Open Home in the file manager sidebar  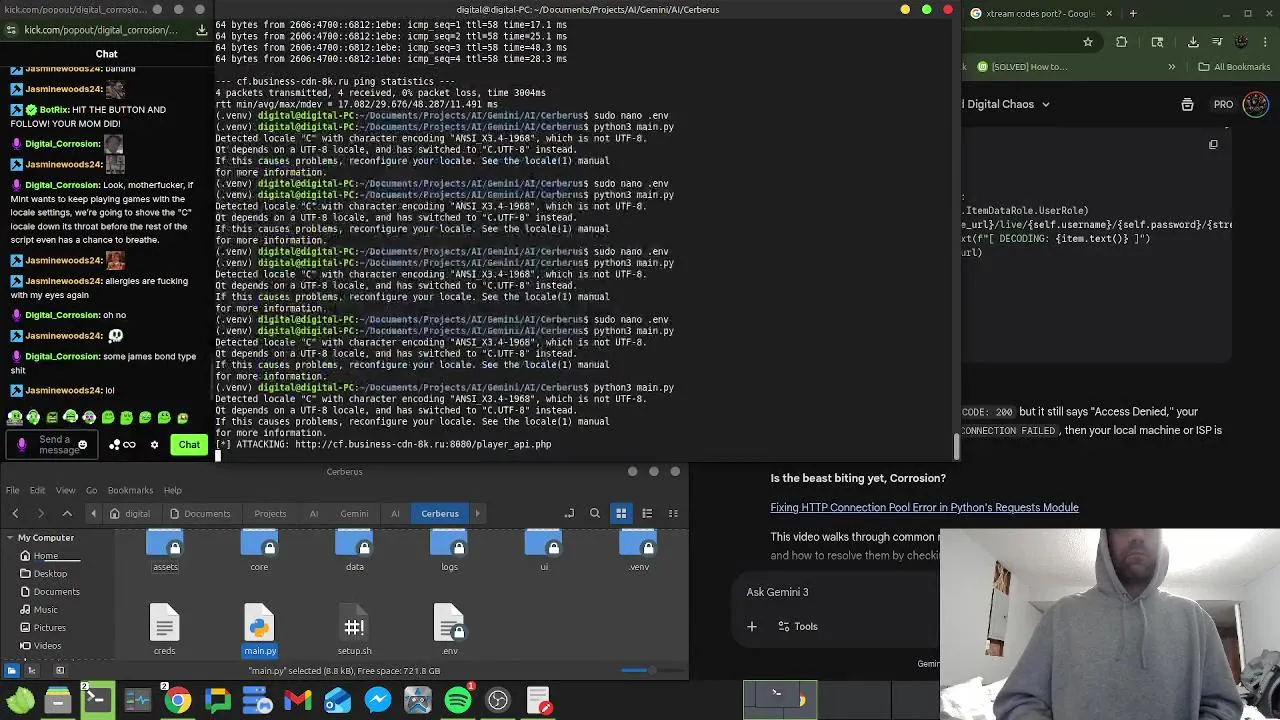point(46,556)
